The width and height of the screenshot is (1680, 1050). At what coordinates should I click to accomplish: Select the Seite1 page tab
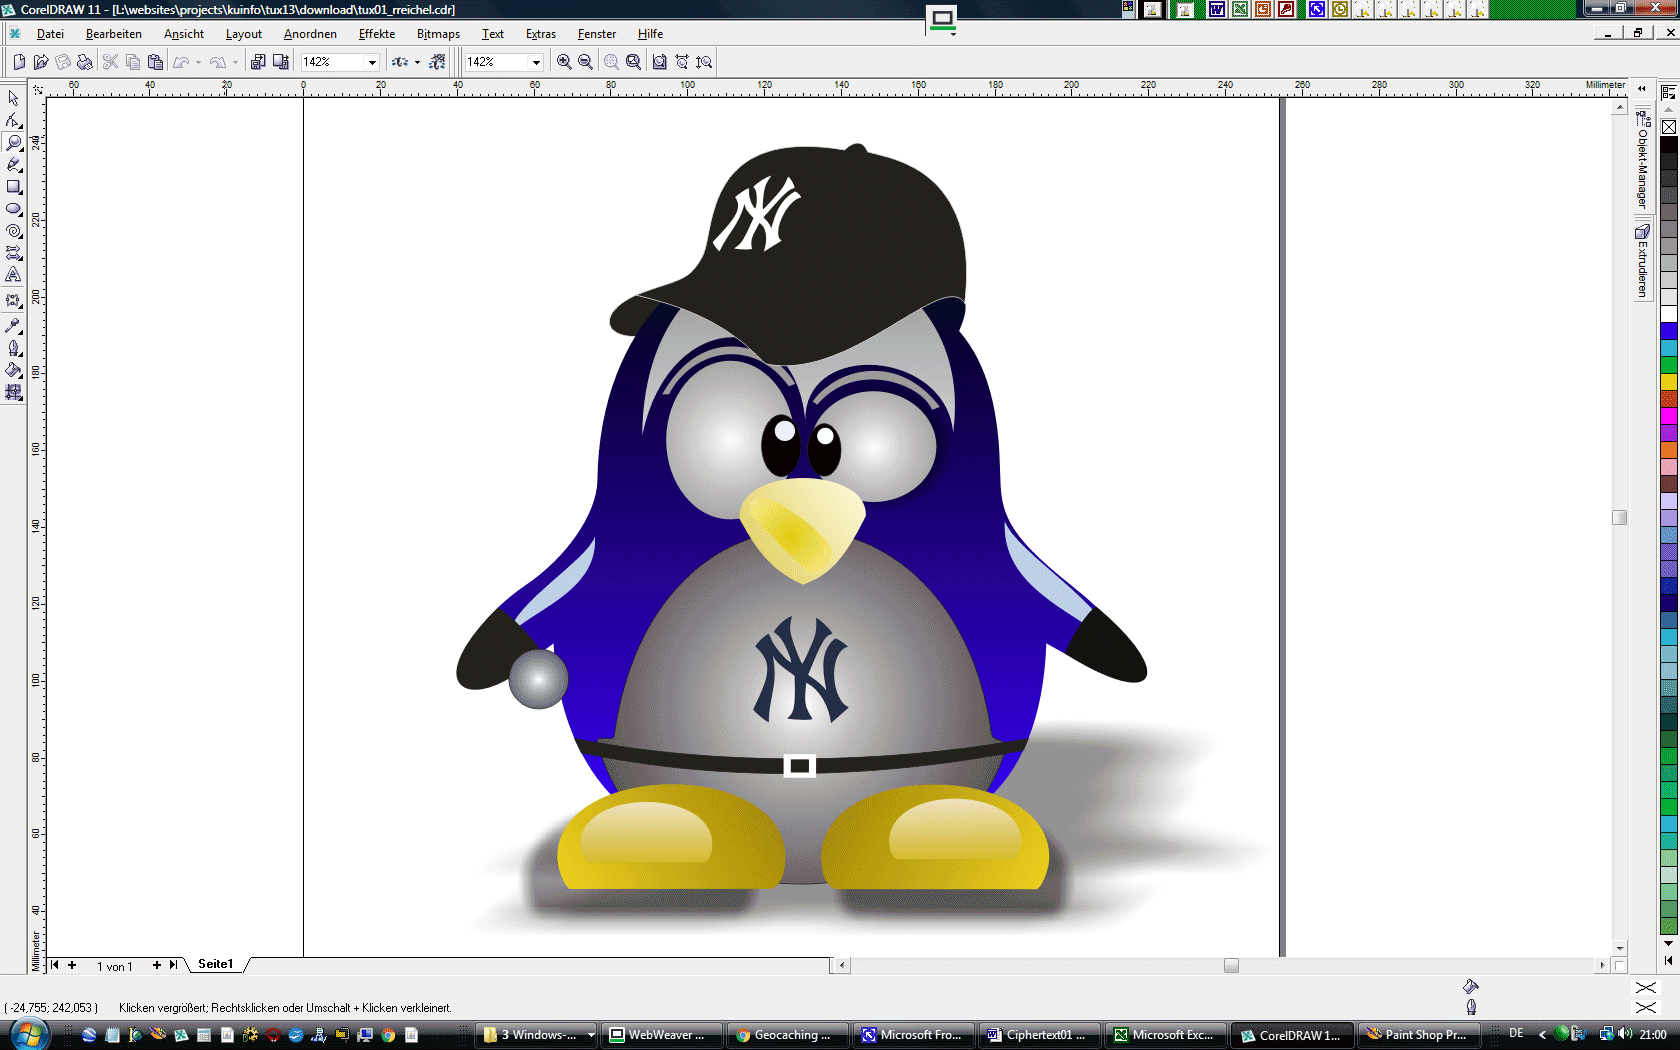click(216, 964)
